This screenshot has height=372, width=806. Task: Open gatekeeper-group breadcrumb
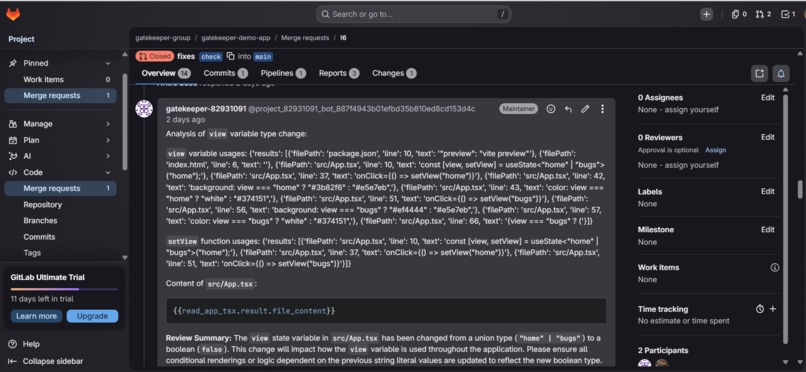click(163, 38)
